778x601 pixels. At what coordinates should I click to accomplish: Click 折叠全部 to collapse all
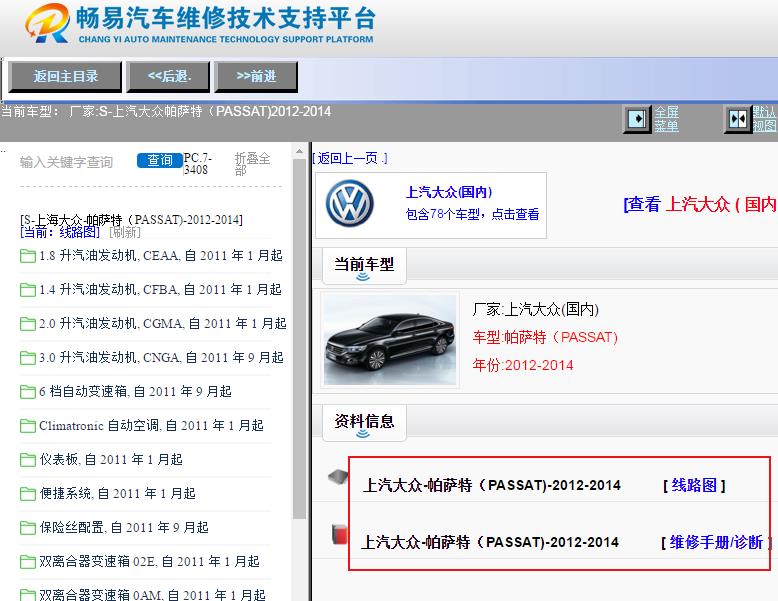(252, 164)
